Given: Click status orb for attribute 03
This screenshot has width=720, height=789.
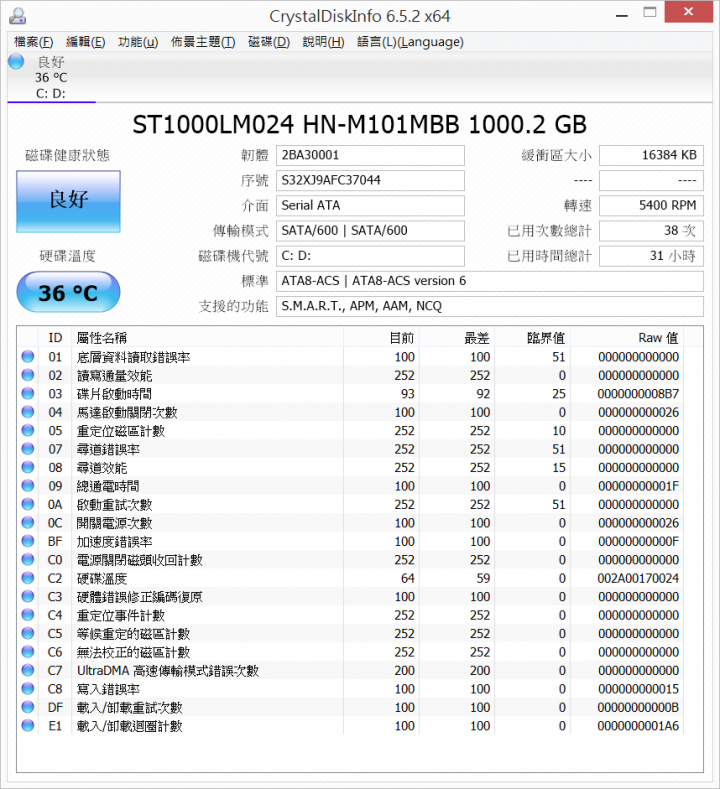Looking at the screenshot, I should (28, 393).
